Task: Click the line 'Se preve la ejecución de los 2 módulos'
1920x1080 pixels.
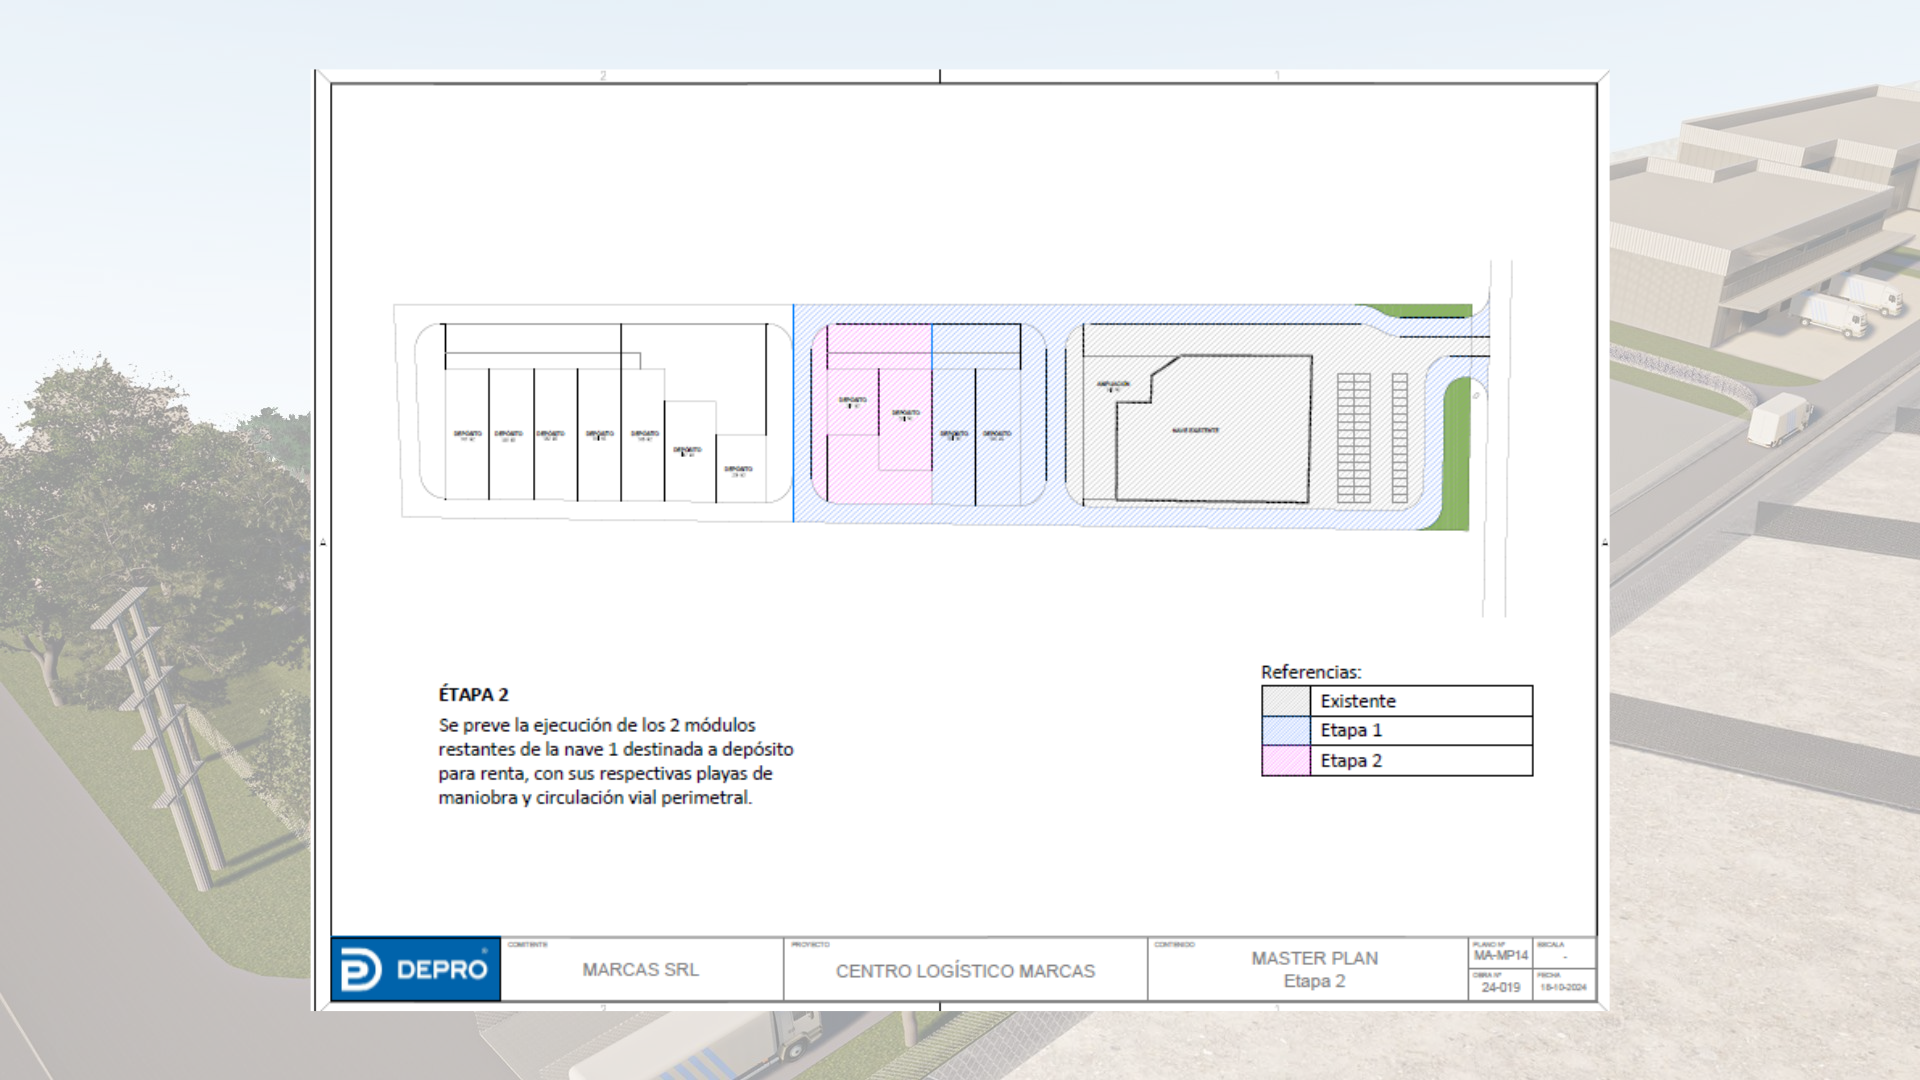Action: (x=597, y=725)
